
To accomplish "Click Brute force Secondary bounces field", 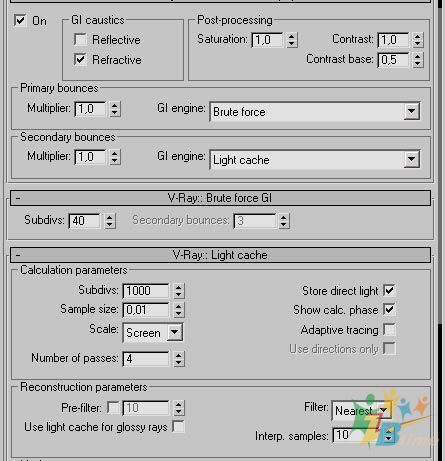I will point(255,221).
